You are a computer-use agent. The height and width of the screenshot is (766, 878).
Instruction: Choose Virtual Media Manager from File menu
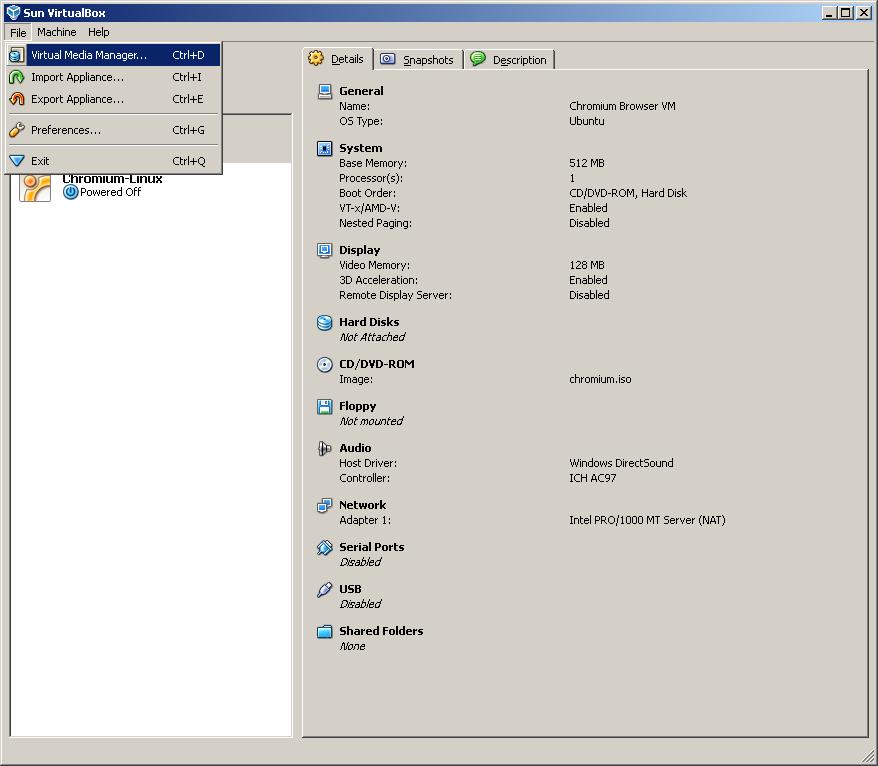click(114, 55)
